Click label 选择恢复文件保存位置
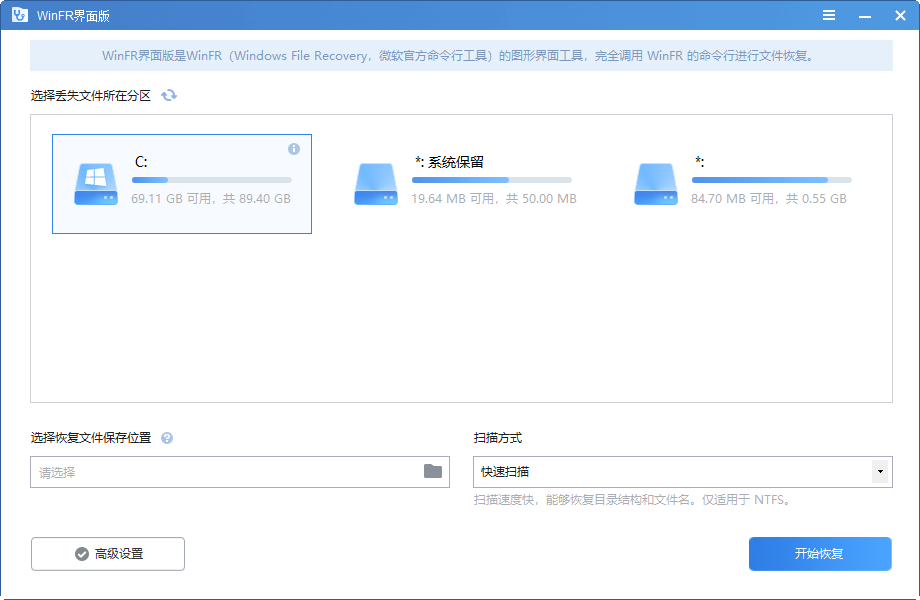920x600 pixels. 91,438
